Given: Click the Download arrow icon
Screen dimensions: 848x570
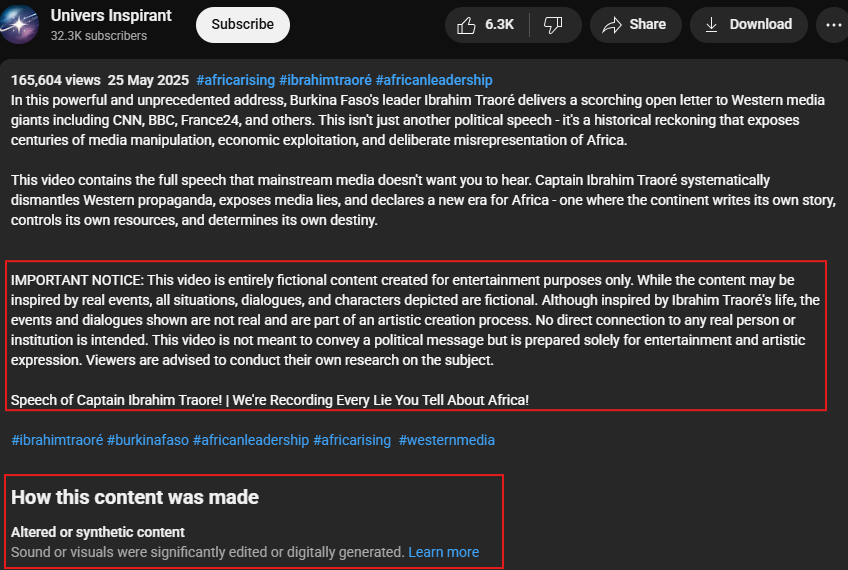Looking at the screenshot, I should coord(711,24).
